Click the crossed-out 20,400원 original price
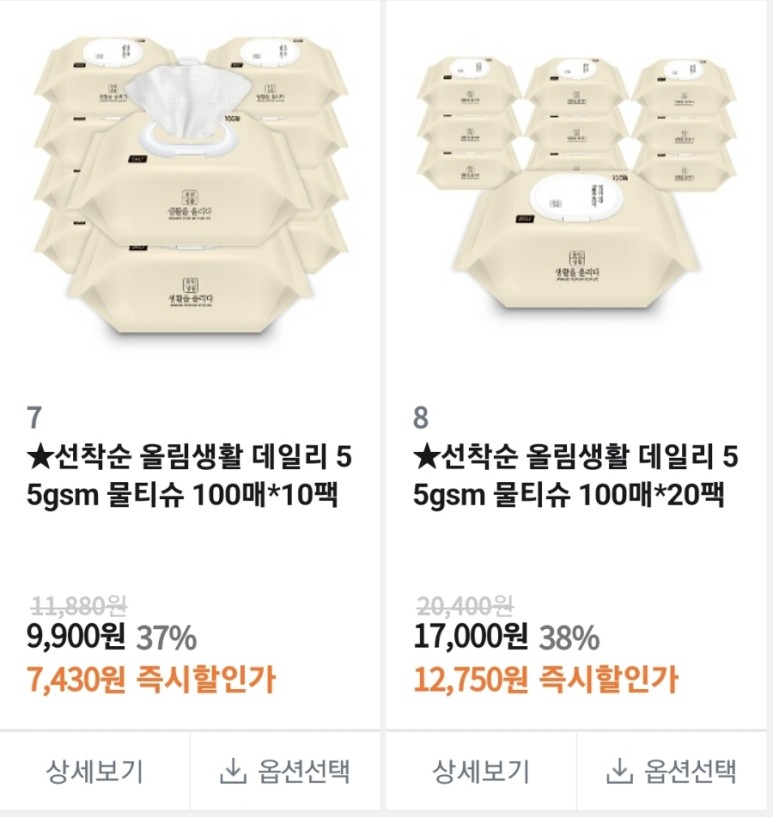The width and height of the screenshot is (773, 818). [464, 605]
